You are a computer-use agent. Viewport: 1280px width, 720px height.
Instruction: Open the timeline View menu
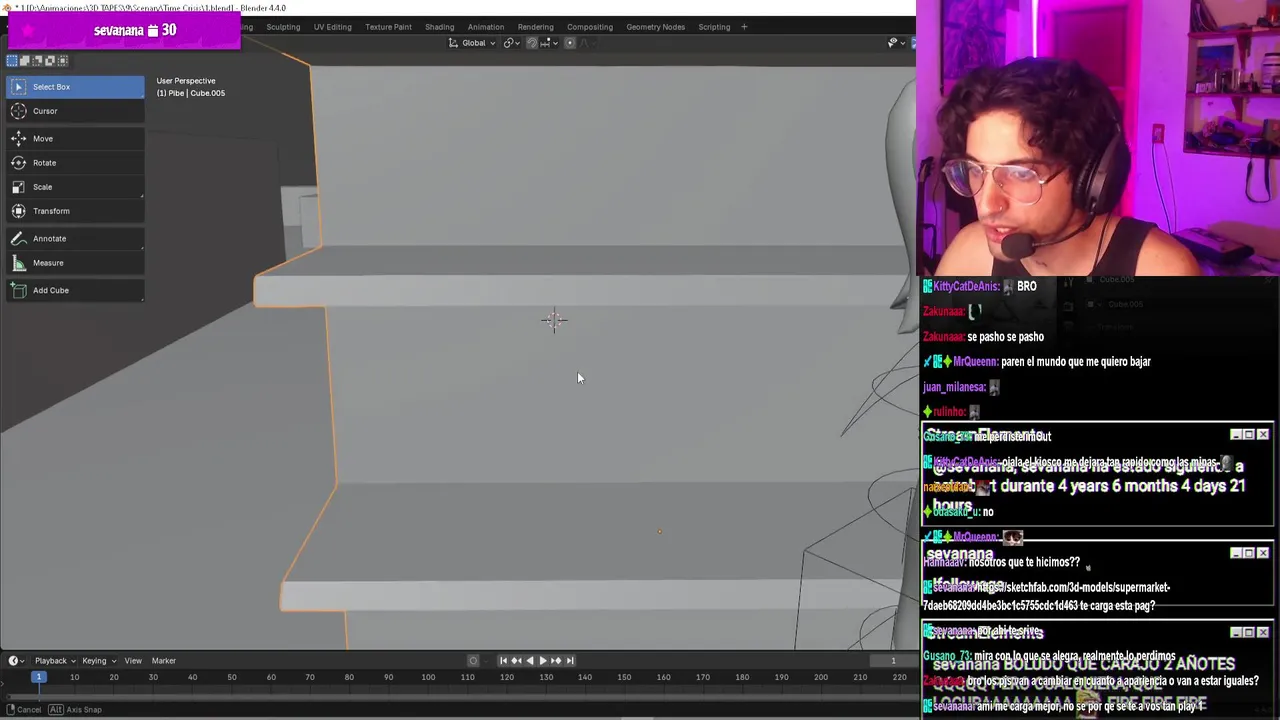[x=133, y=660]
